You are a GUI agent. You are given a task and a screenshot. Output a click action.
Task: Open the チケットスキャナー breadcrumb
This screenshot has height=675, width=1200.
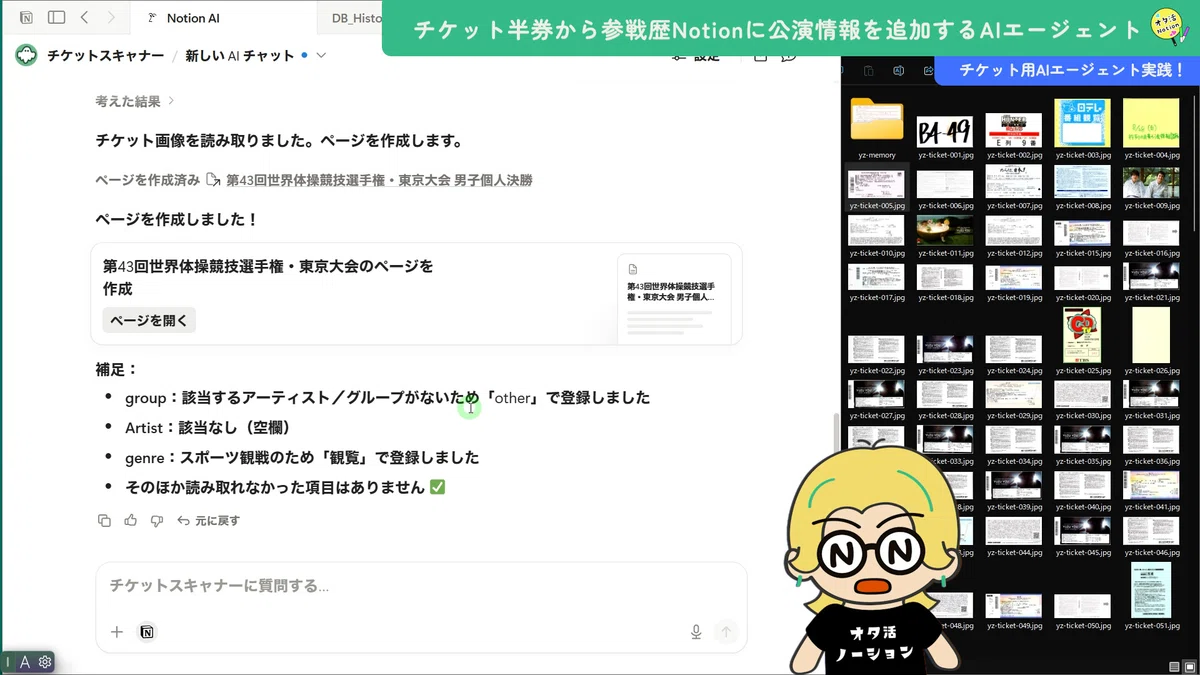click(x=105, y=55)
